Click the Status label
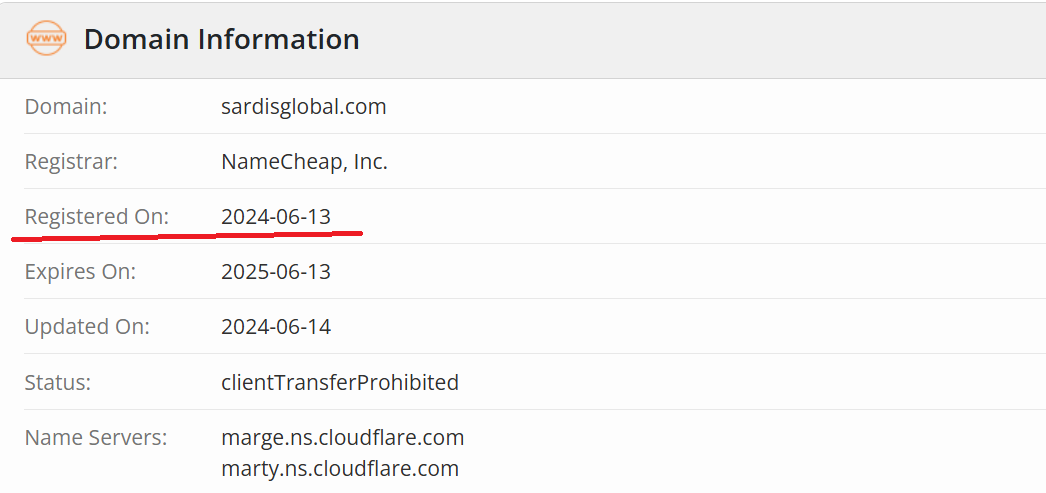 click(x=58, y=381)
